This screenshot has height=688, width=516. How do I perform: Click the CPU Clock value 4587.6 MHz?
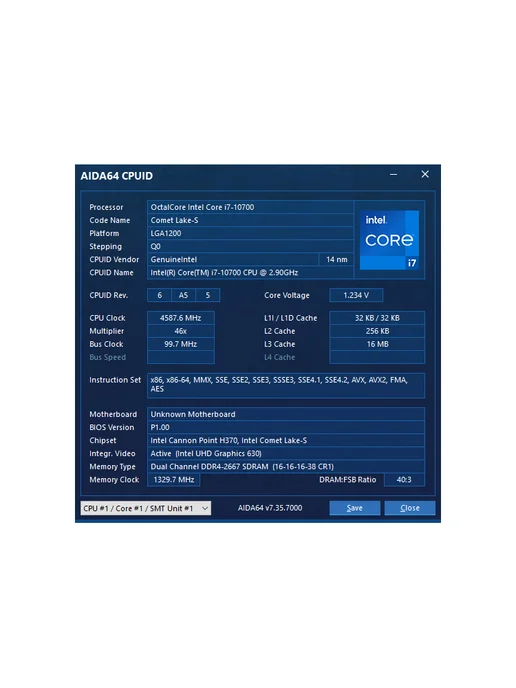pyautogui.click(x=181, y=318)
